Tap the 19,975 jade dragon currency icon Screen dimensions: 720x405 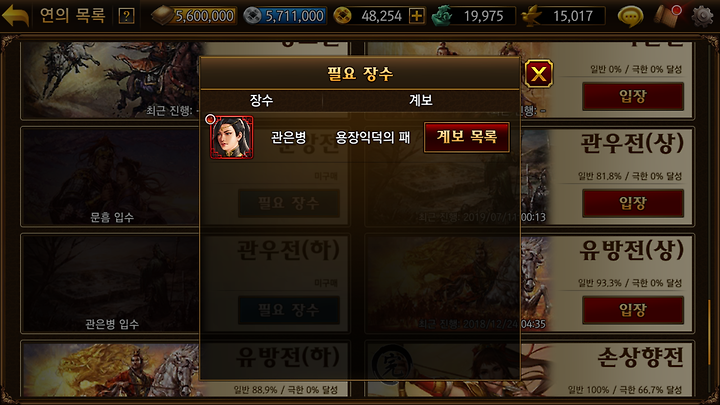tap(442, 16)
